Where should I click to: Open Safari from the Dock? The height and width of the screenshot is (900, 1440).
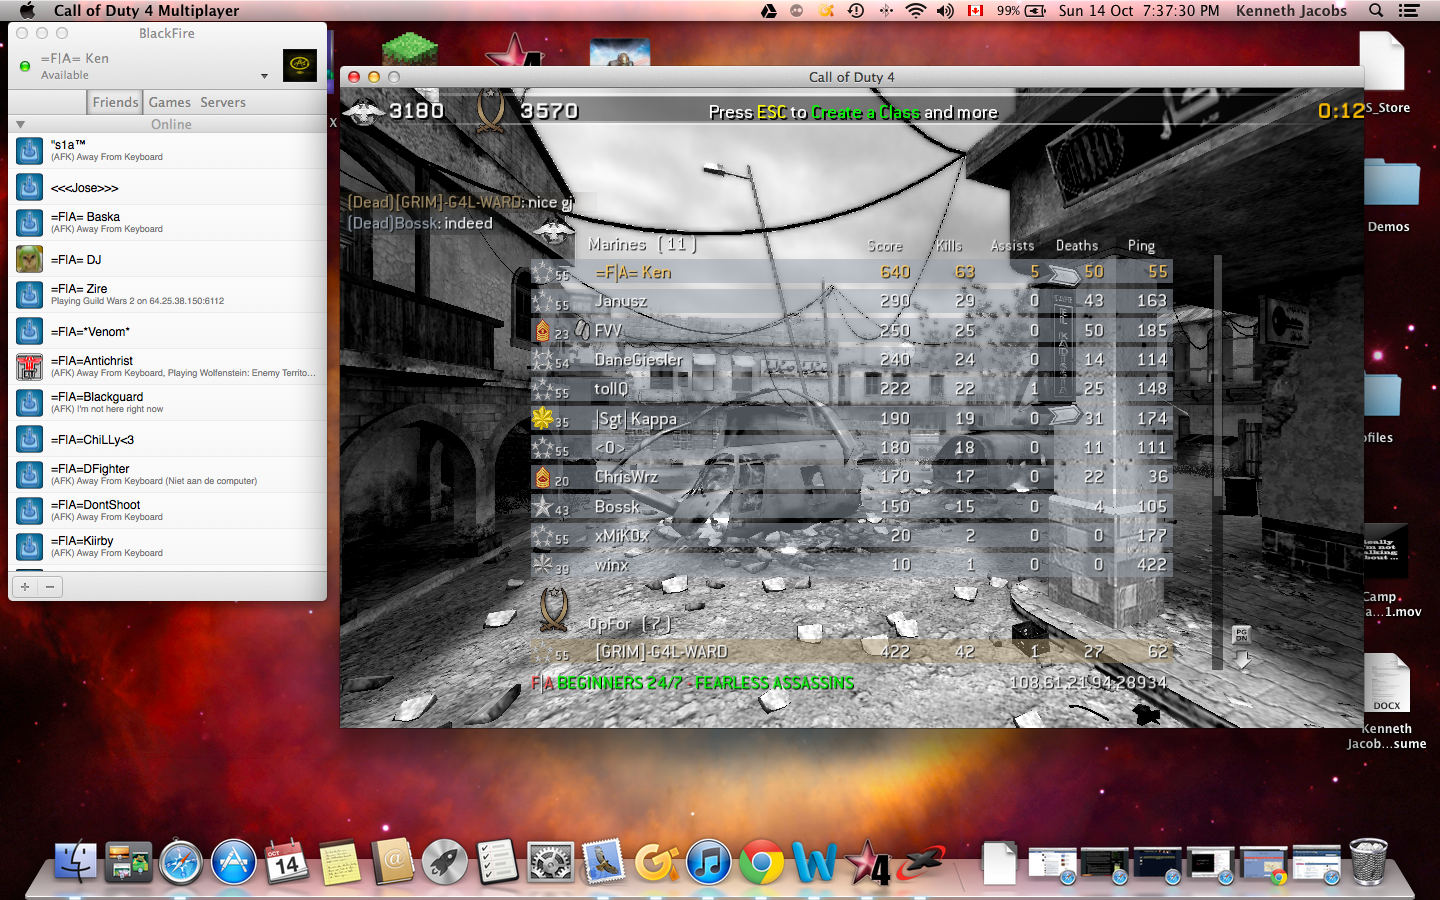click(181, 862)
